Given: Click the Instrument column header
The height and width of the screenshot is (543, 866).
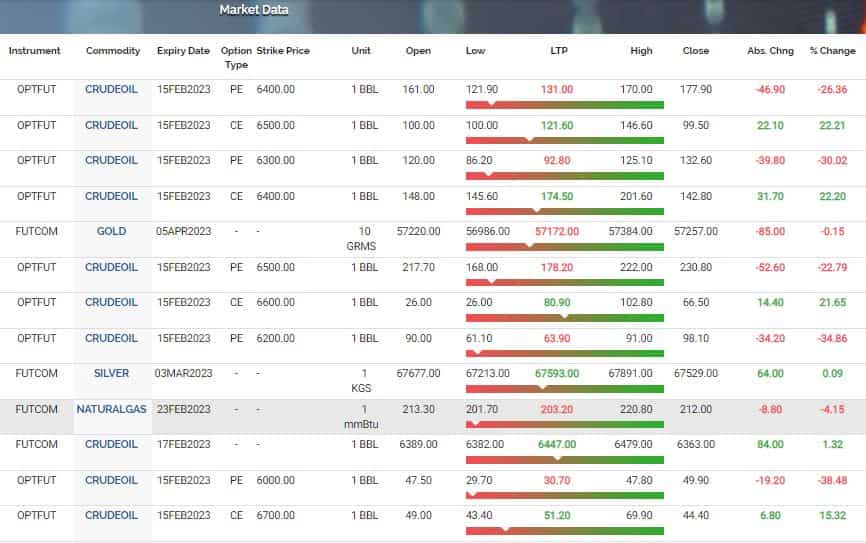Looking at the screenshot, I should [x=34, y=51].
